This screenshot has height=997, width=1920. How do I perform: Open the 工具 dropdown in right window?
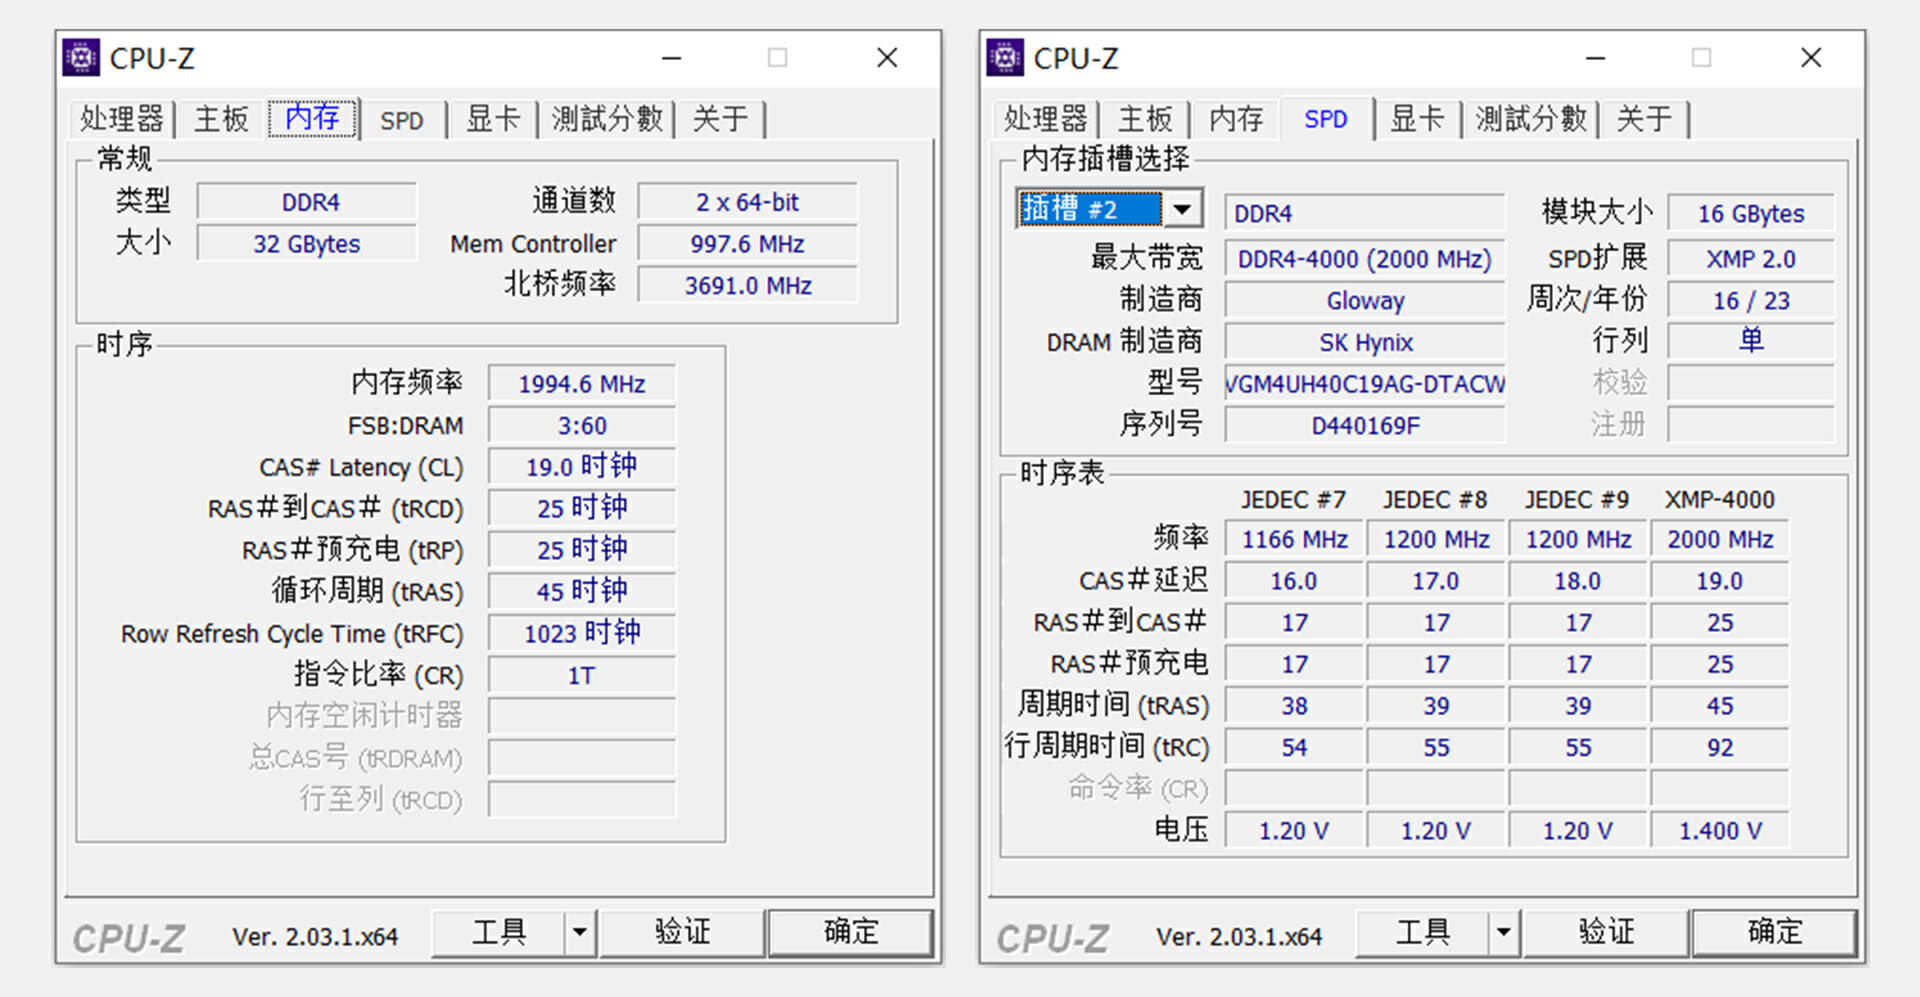1505,932
